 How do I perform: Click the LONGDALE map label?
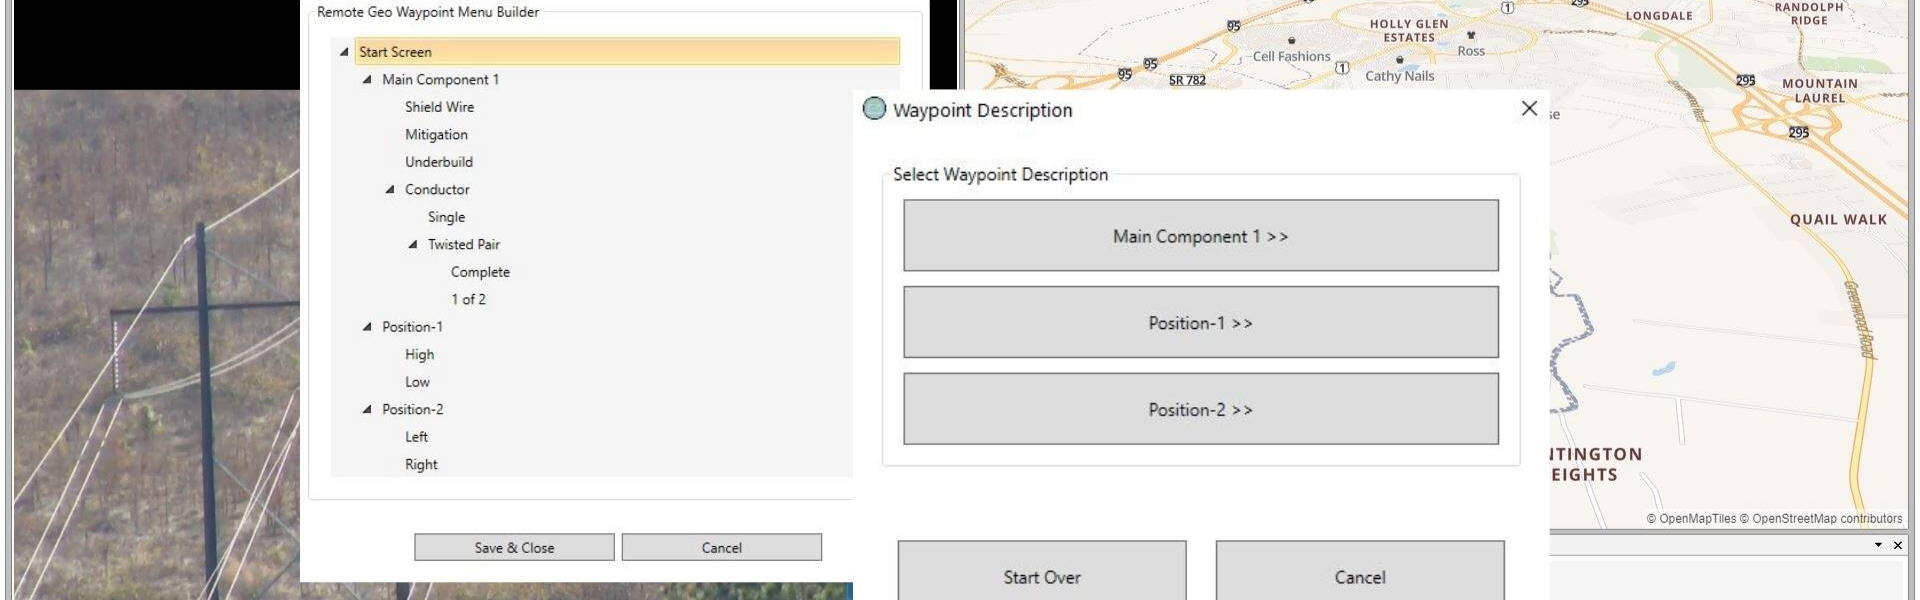point(1659,16)
